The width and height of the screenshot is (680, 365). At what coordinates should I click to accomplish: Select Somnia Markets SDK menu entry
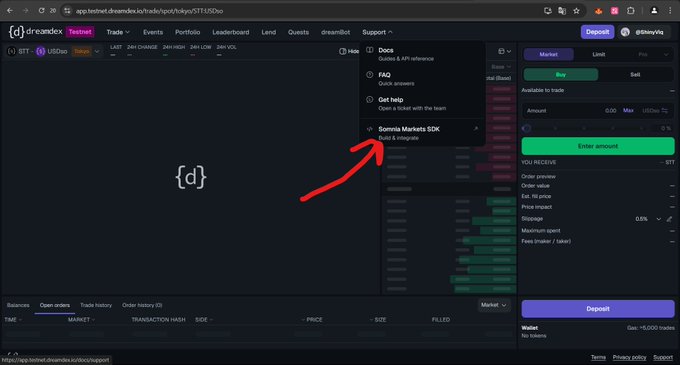[422, 133]
